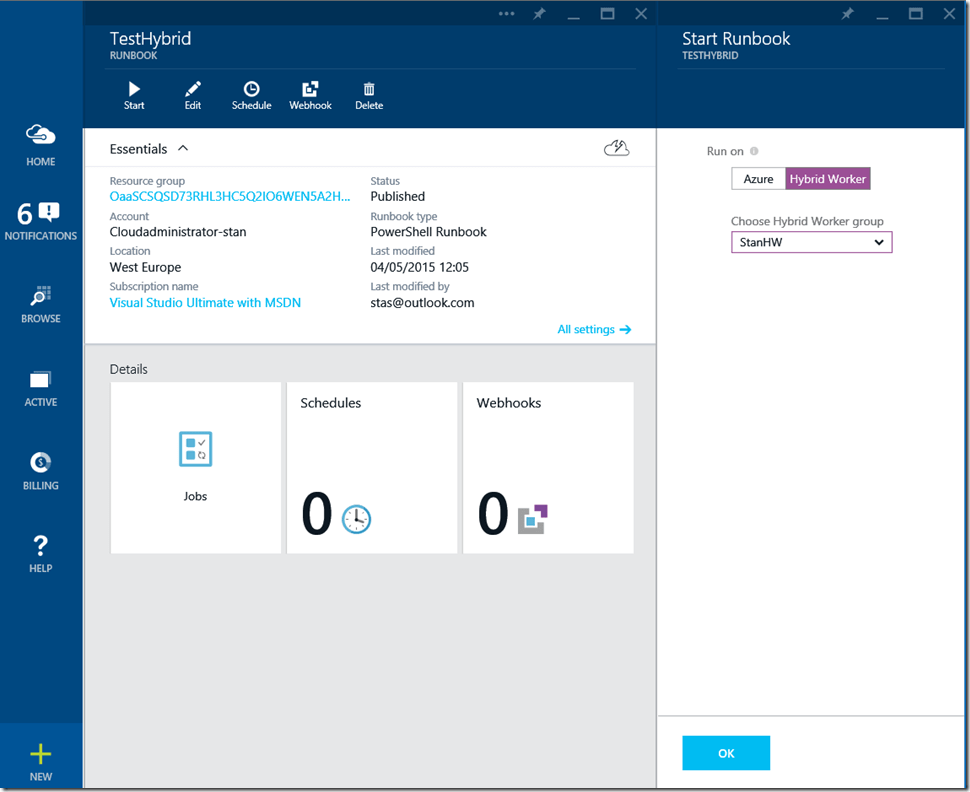Open the Notifications panel
Screen dimensions: 970x792
click(x=41, y=221)
